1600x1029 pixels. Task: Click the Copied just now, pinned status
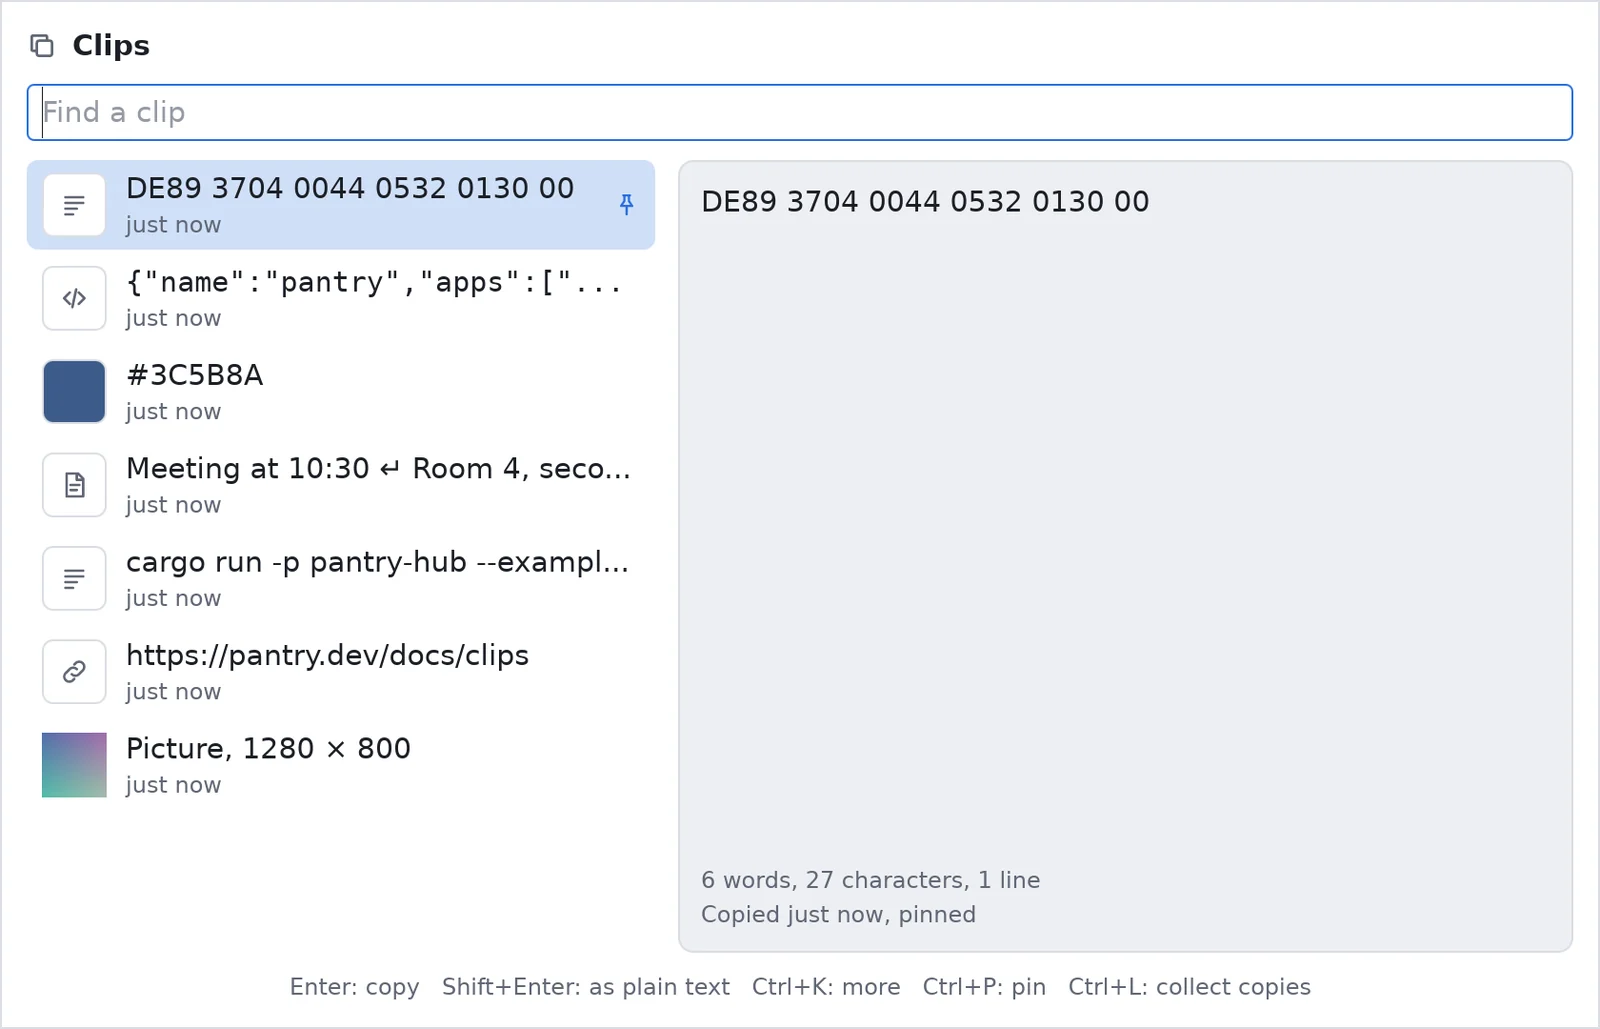pyautogui.click(x=839, y=914)
